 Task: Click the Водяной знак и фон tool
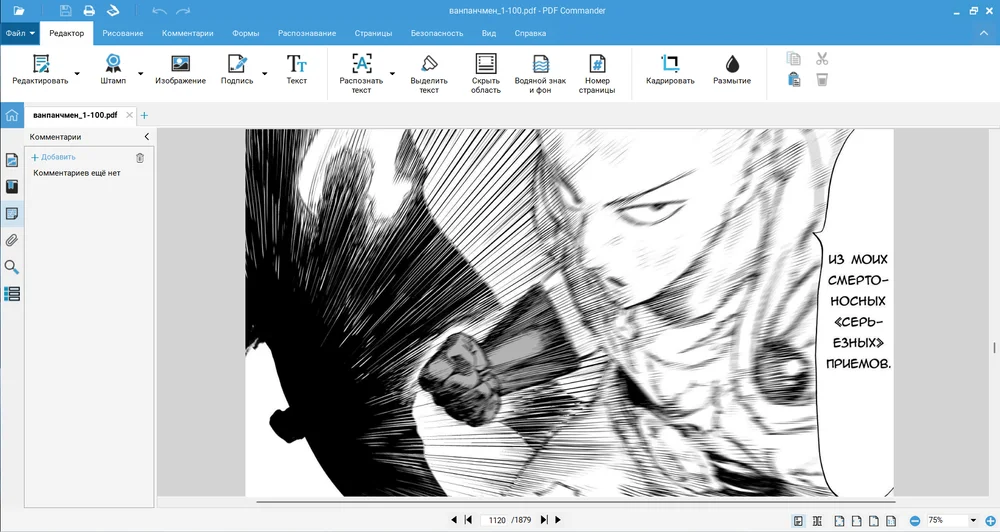tap(540, 73)
